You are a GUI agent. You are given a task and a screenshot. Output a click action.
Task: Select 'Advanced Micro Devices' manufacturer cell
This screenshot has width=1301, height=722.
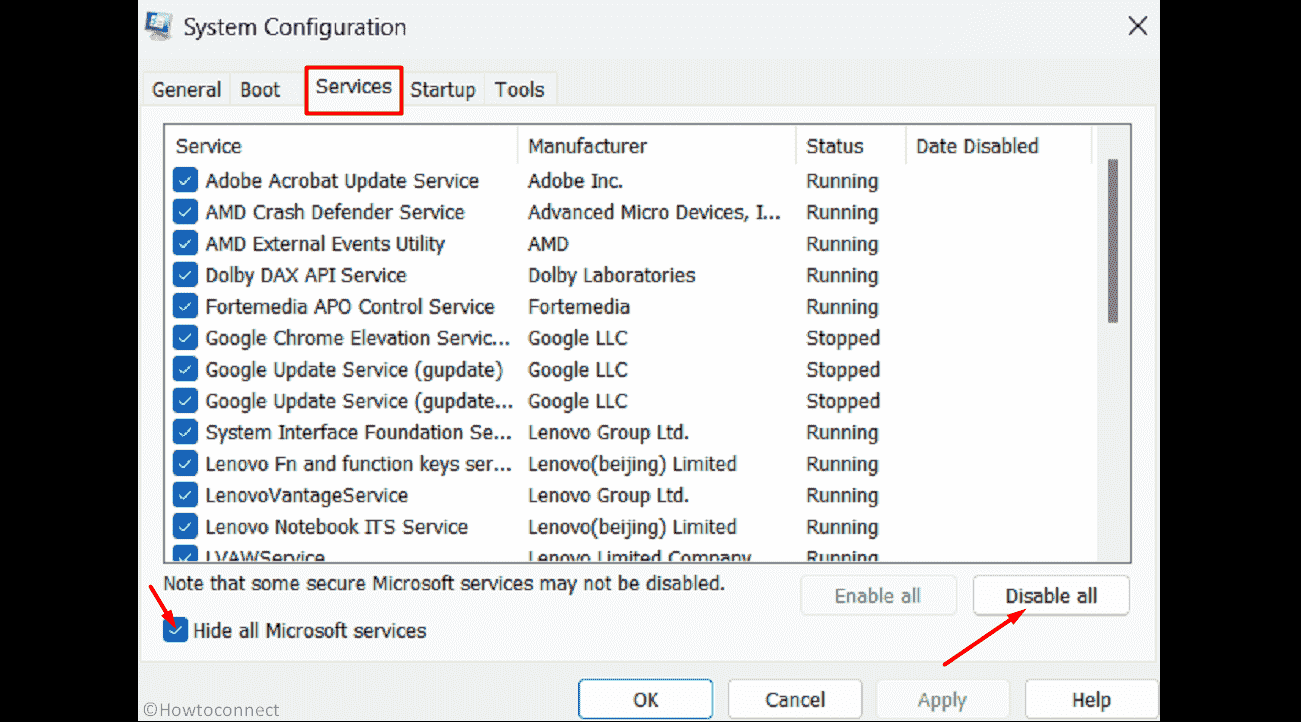(655, 212)
